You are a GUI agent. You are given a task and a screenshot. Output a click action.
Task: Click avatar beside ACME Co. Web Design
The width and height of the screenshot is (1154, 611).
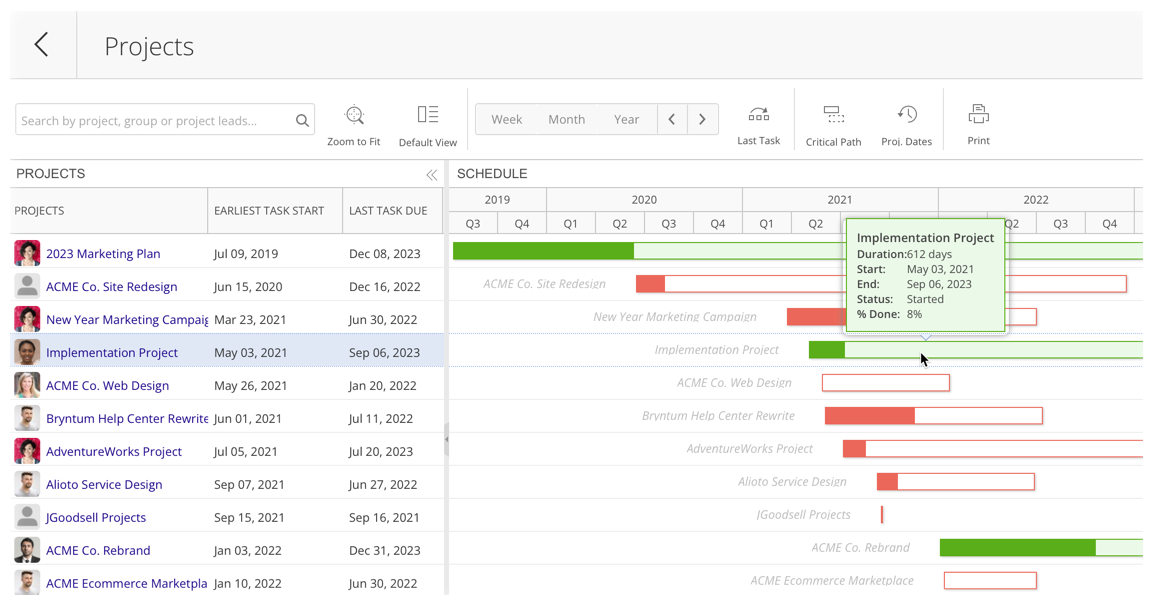tap(27, 385)
